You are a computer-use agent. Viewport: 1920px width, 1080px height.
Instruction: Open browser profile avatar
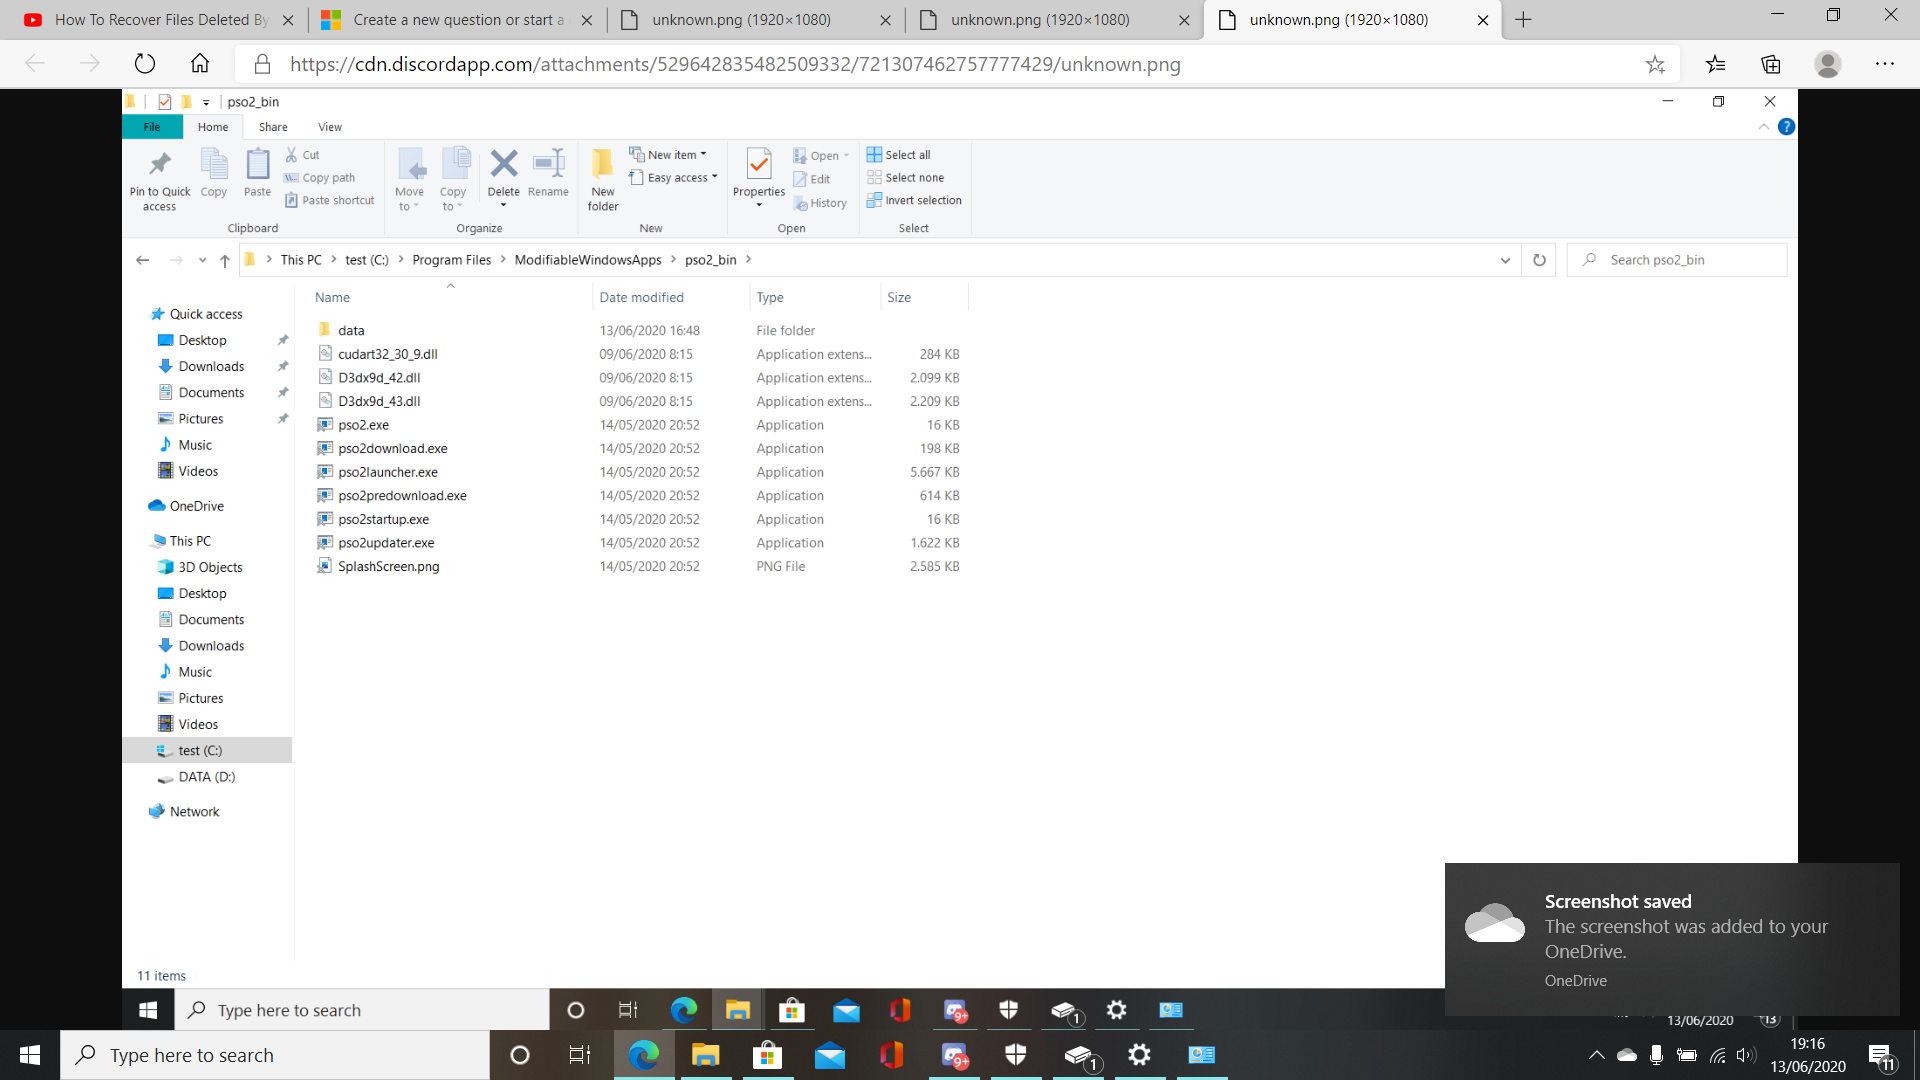pyautogui.click(x=1828, y=64)
